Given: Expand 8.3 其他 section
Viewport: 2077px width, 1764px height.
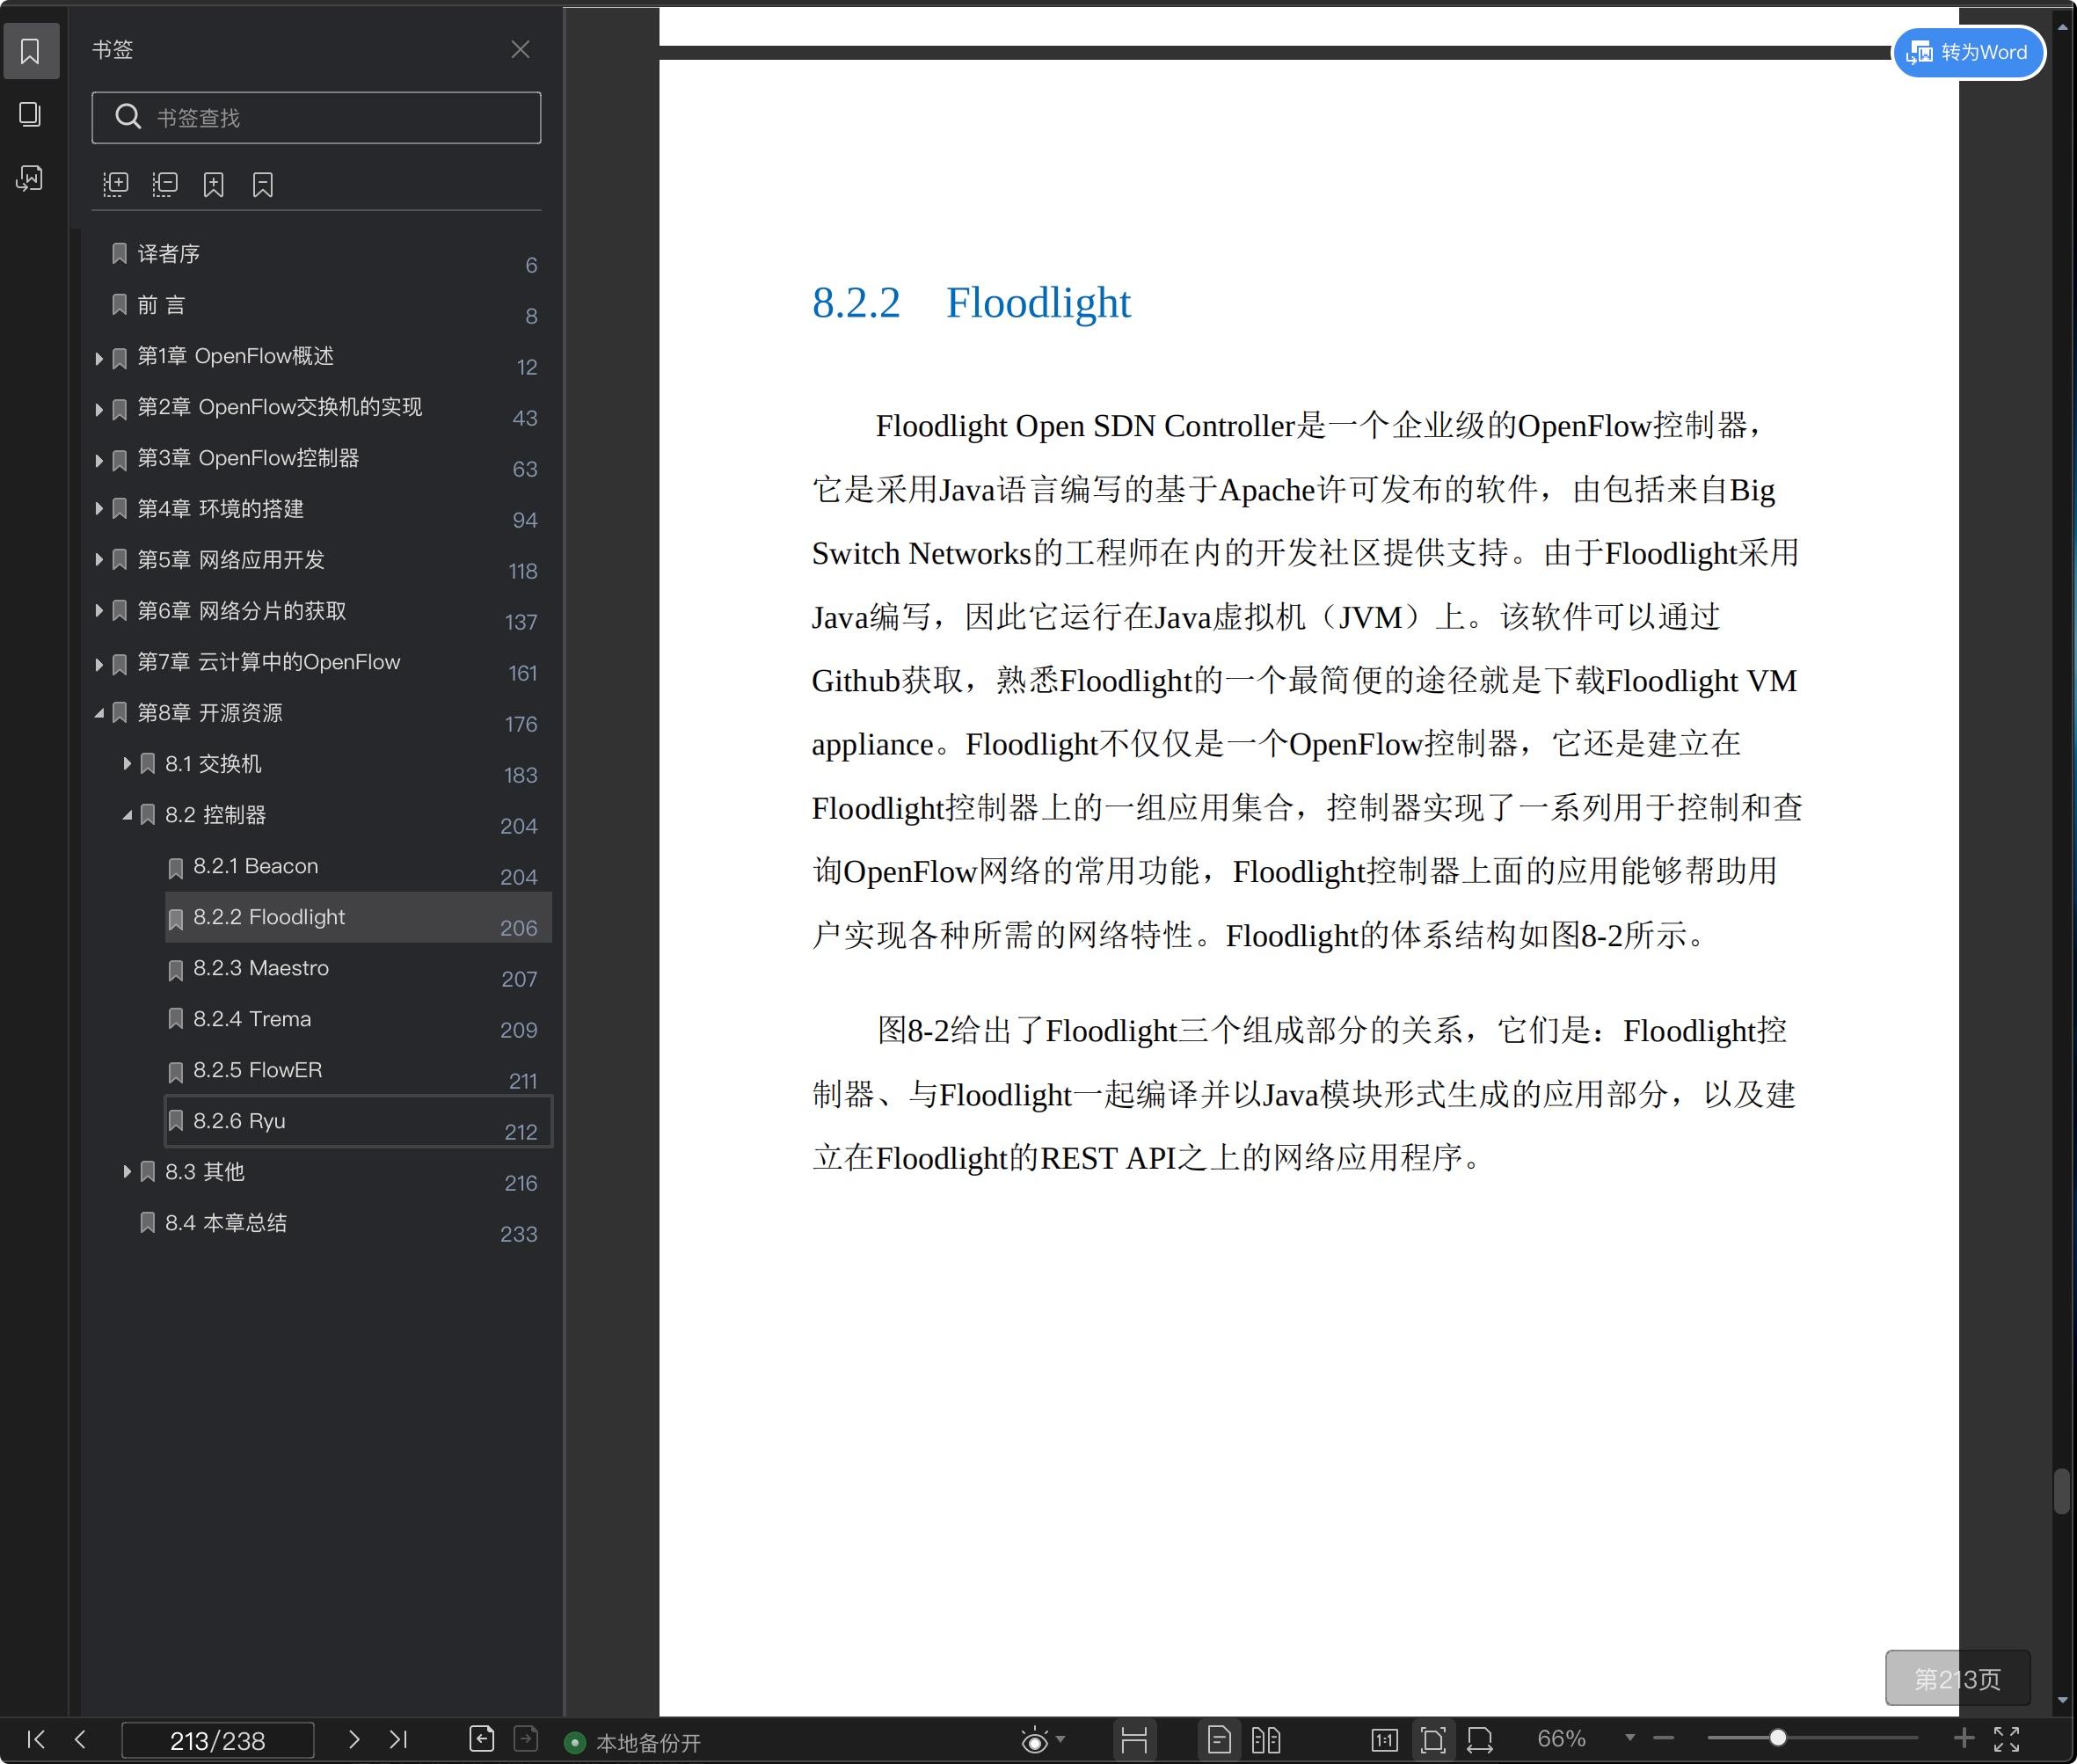Looking at the screenshot, I should (x=127, y=1171).
